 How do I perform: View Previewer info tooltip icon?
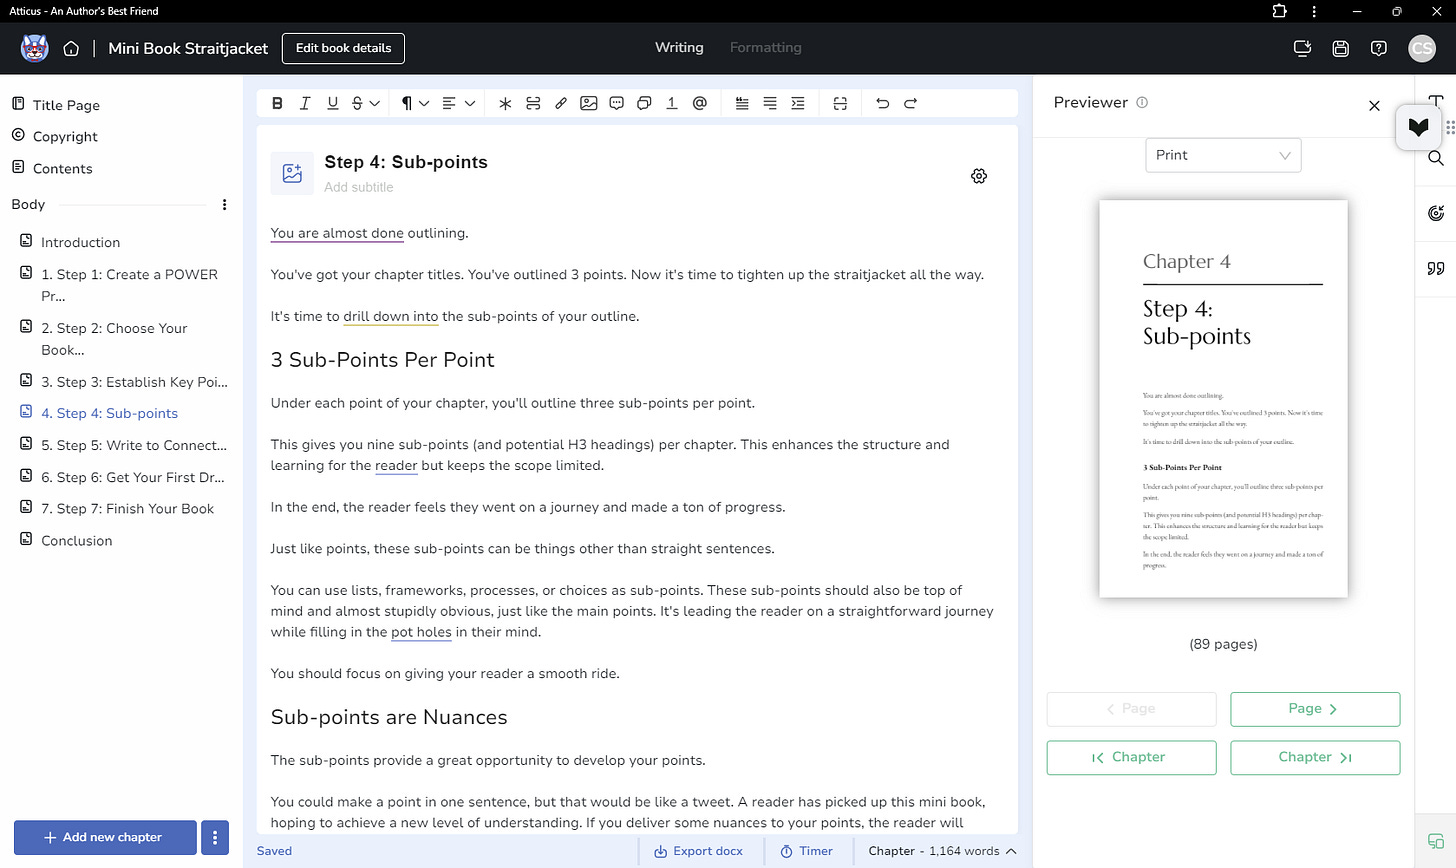(1142, 102)
